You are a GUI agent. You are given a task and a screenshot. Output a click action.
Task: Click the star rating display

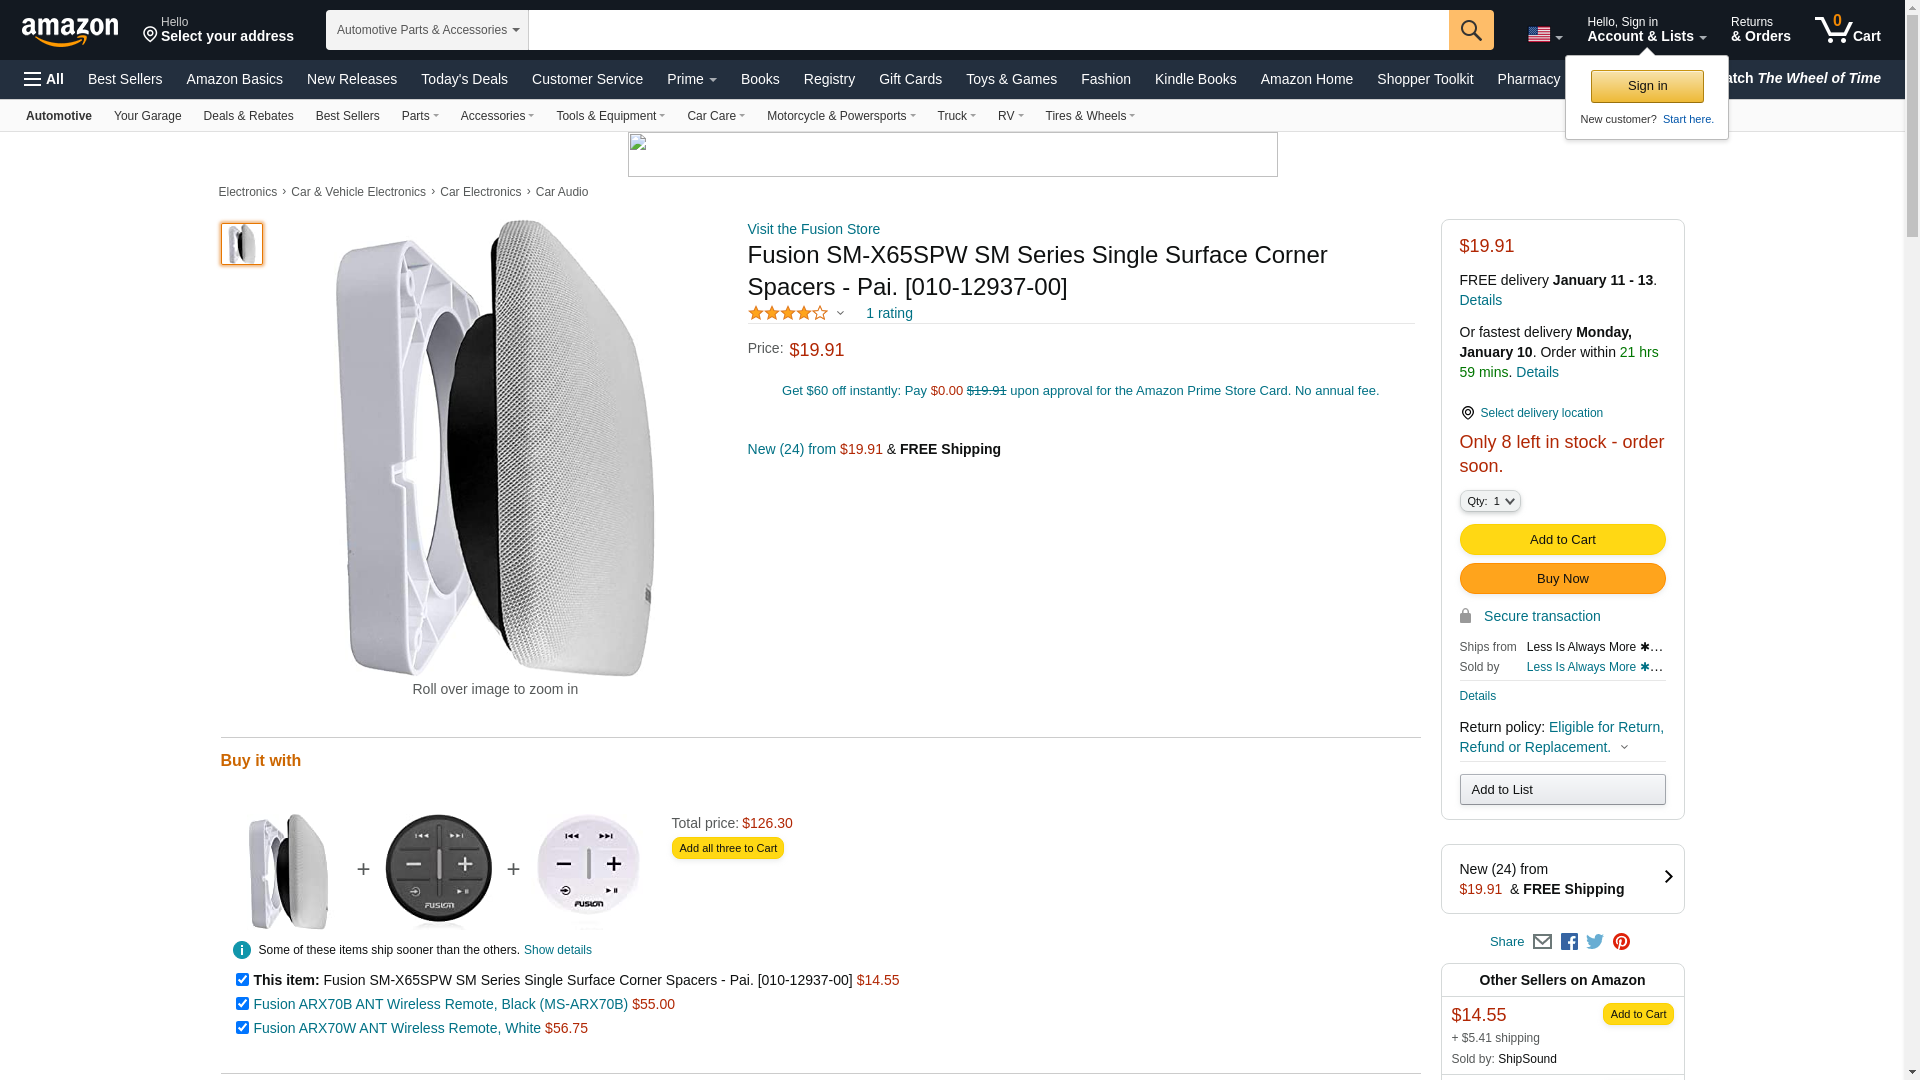(x=789, y=314)
